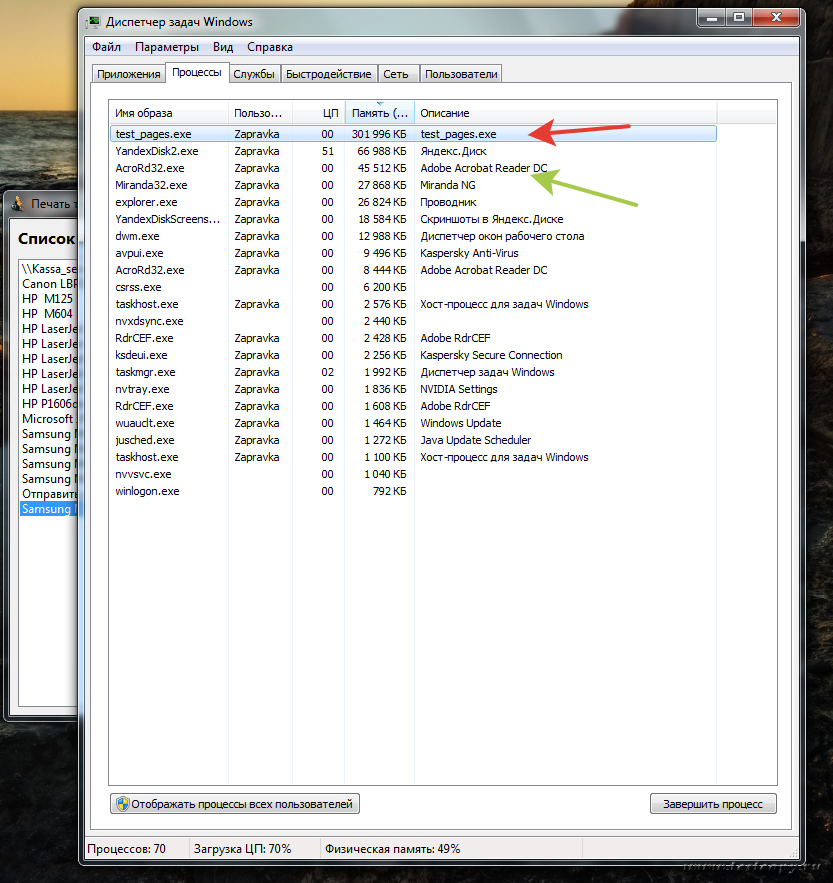Open the Справка menu

(270, 47)
